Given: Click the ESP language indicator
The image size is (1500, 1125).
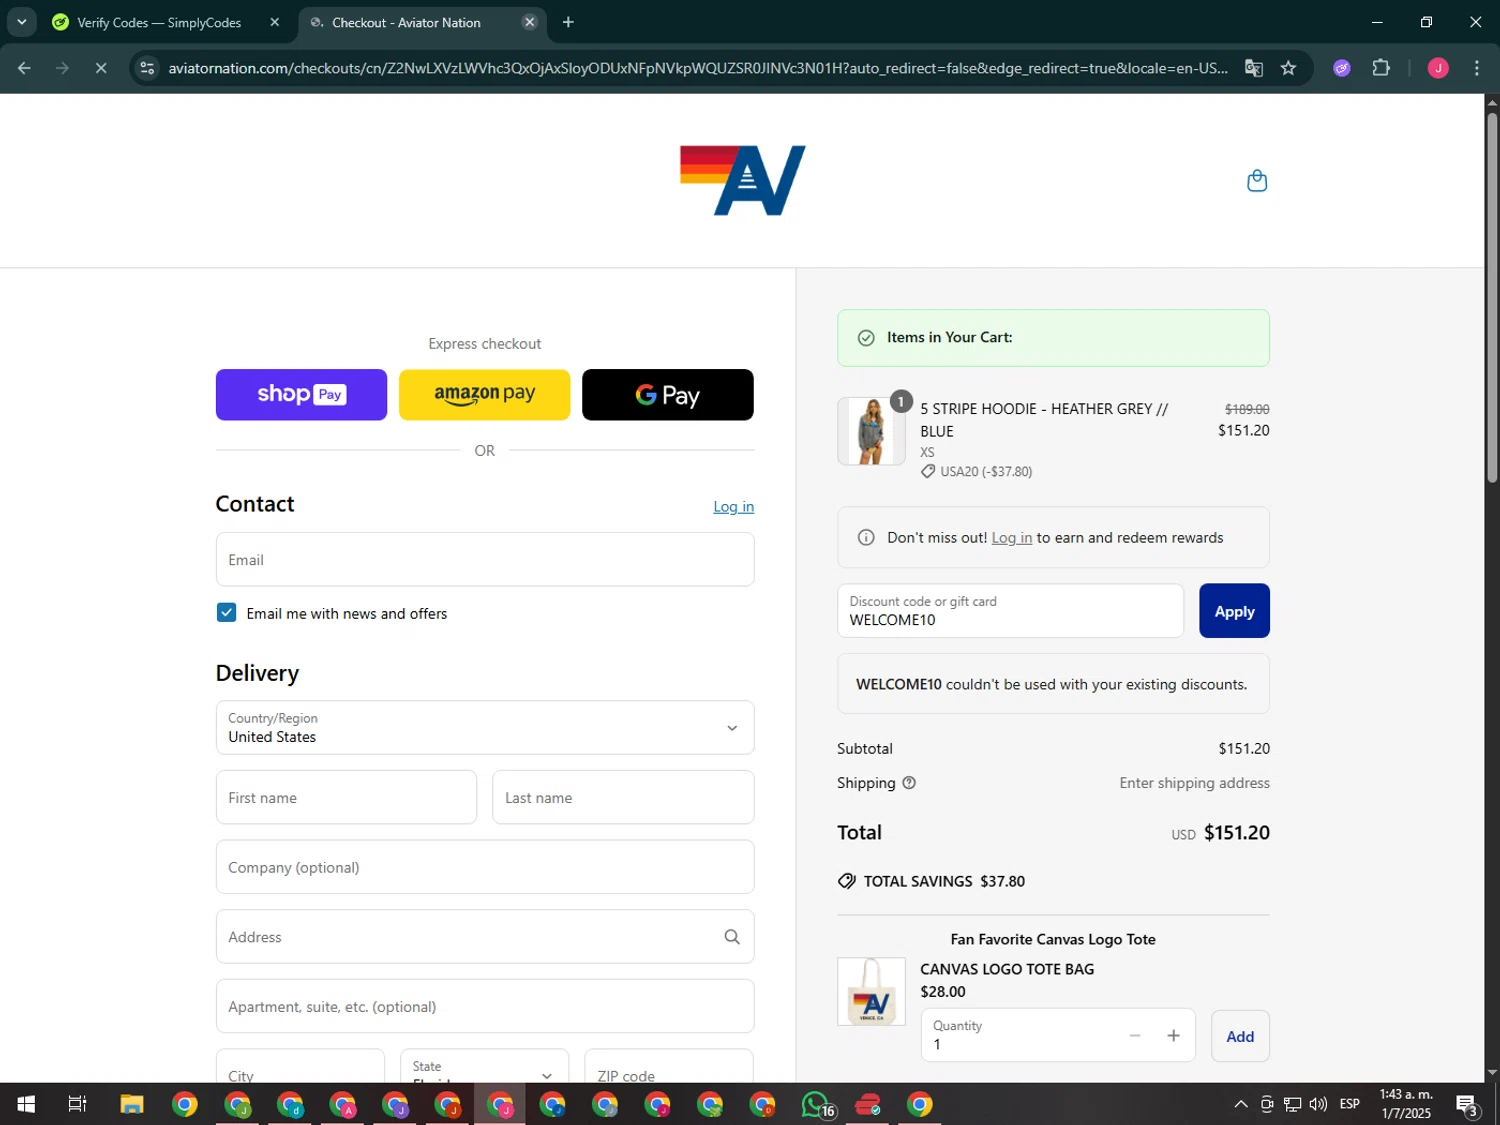Looking at the screenshot, I should tap(1350, 1104).
